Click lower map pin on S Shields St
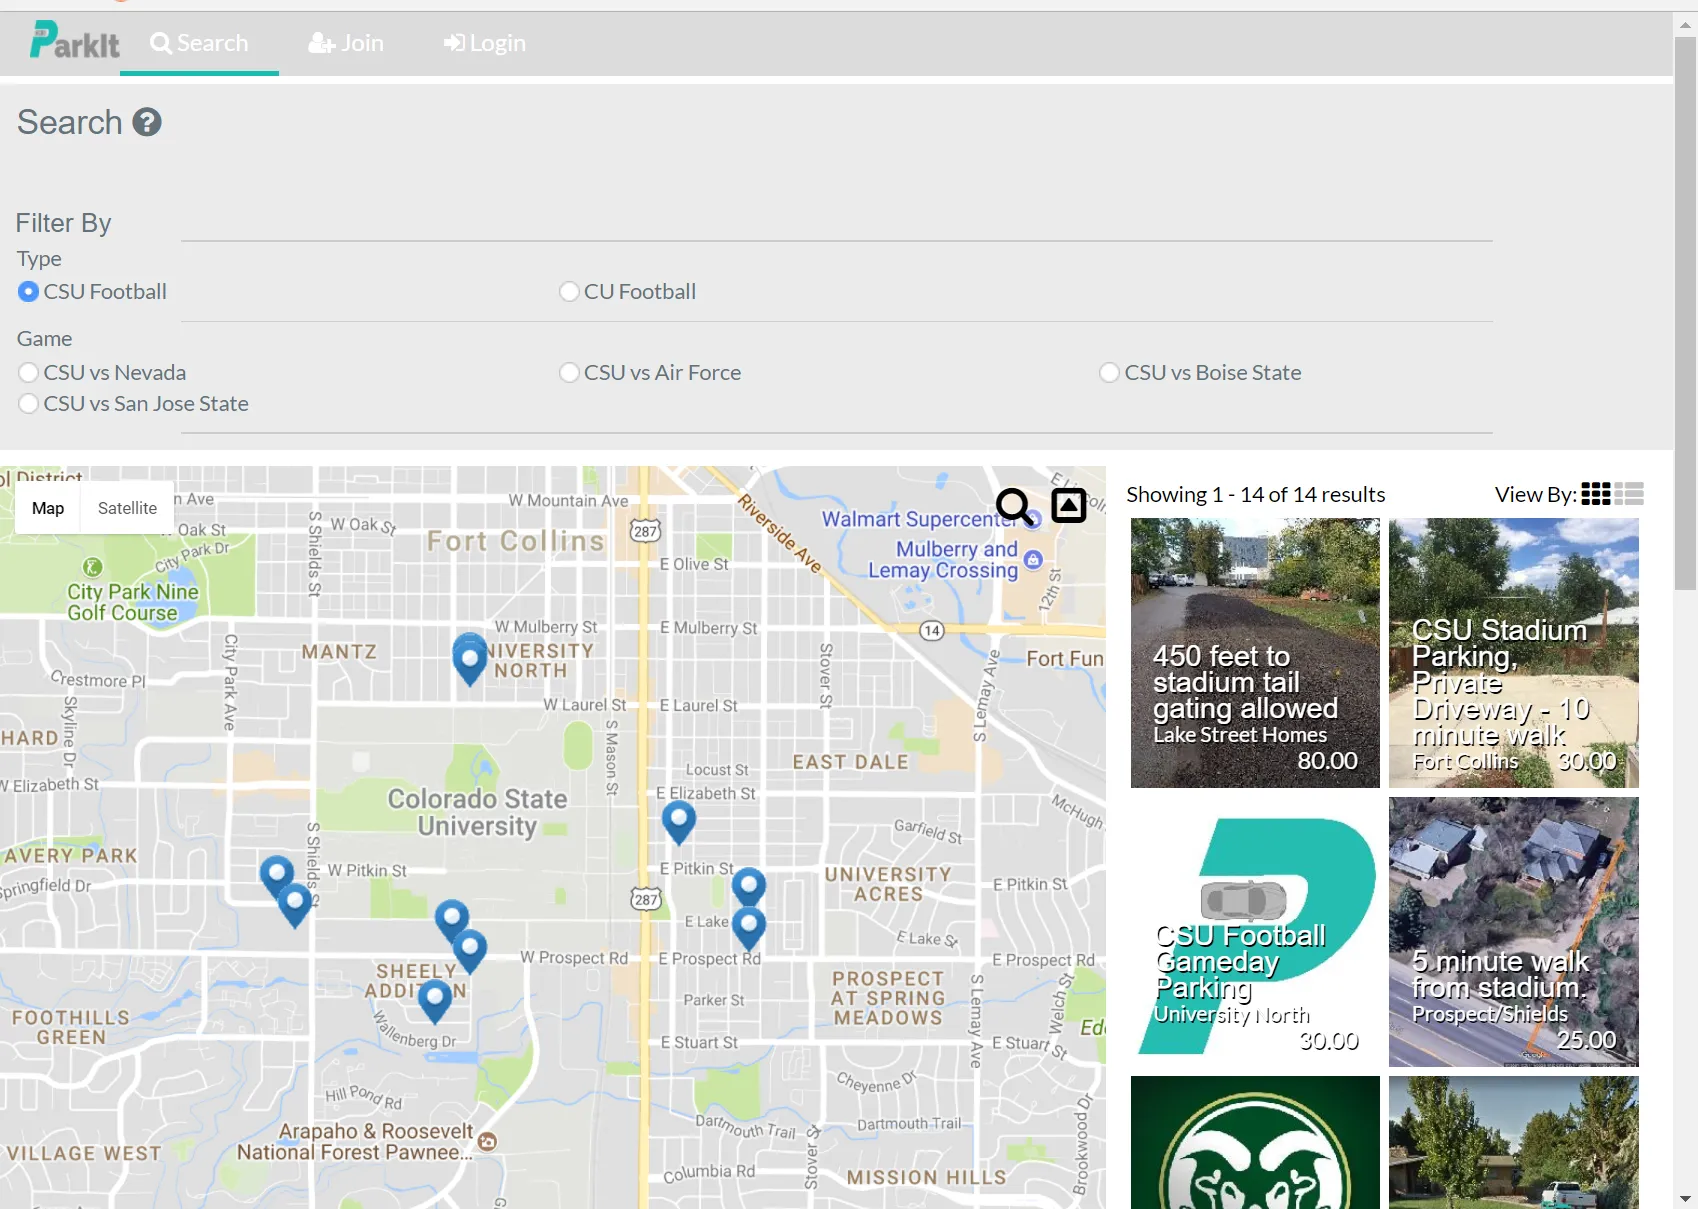This screenshot has width=1698, height=1209. tap(295, 905)
